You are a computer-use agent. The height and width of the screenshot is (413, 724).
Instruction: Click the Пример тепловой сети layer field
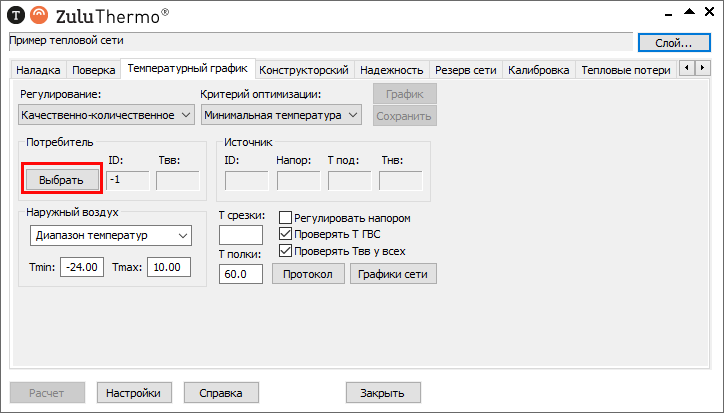pyautogui.click(x=321, y=41)
